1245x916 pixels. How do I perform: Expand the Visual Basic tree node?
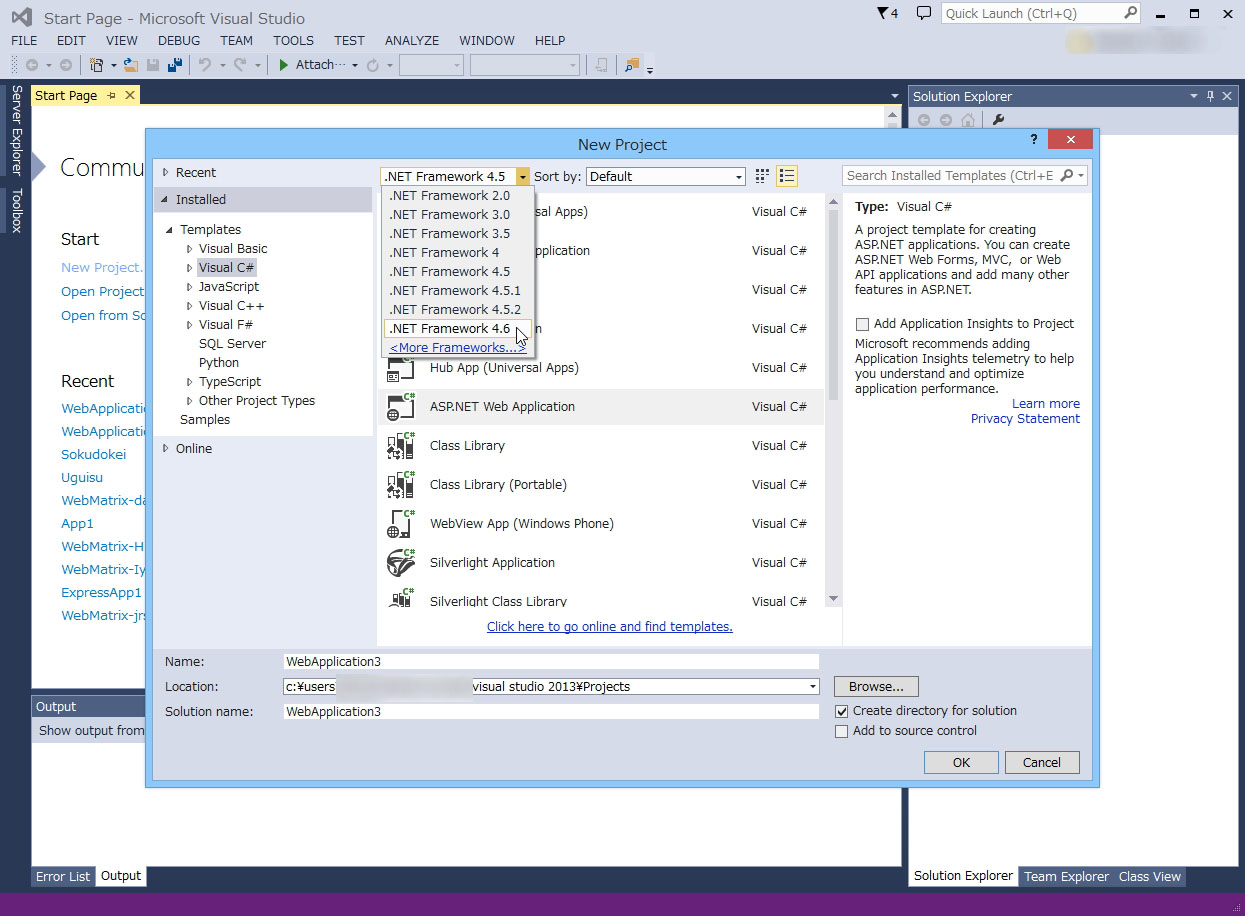(189, 248)
